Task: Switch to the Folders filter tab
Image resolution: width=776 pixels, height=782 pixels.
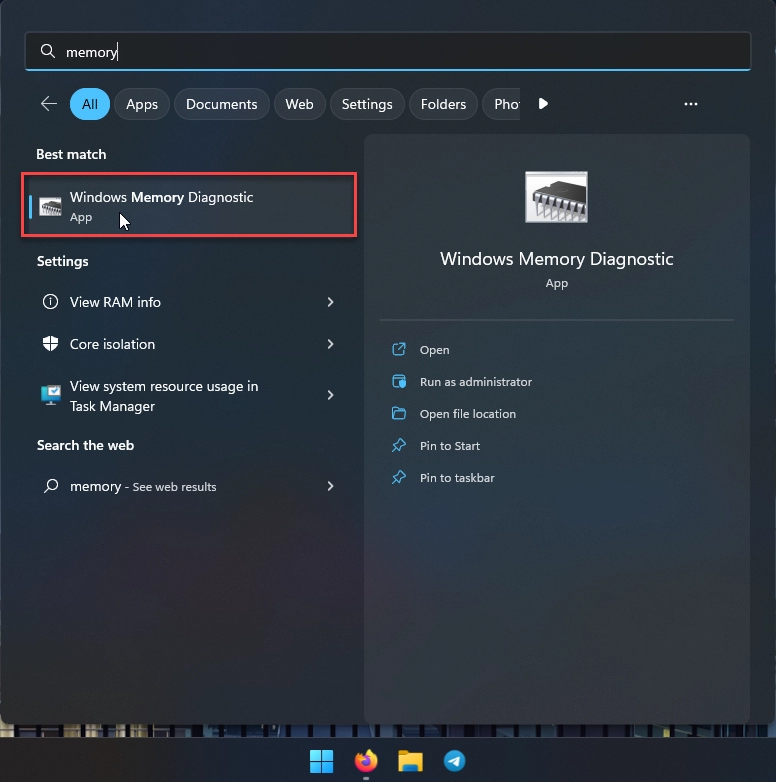Action: (x=443, y=104)
